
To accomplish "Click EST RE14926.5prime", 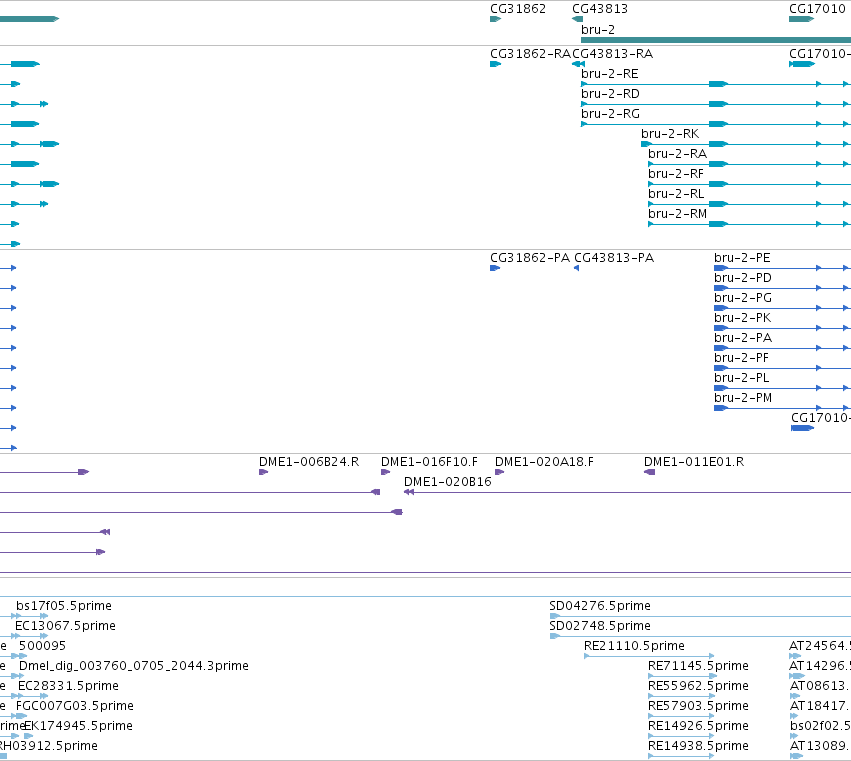I will point(698,726).
